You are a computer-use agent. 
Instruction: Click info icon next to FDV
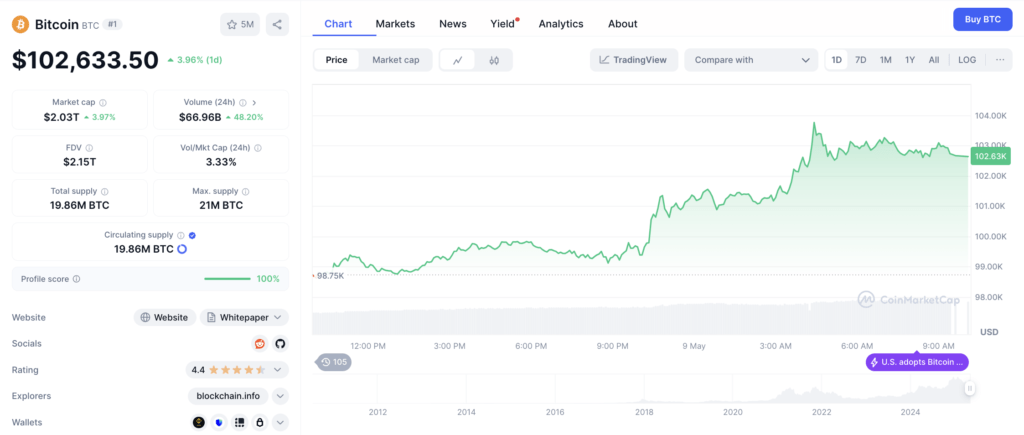tap(89, 148)
